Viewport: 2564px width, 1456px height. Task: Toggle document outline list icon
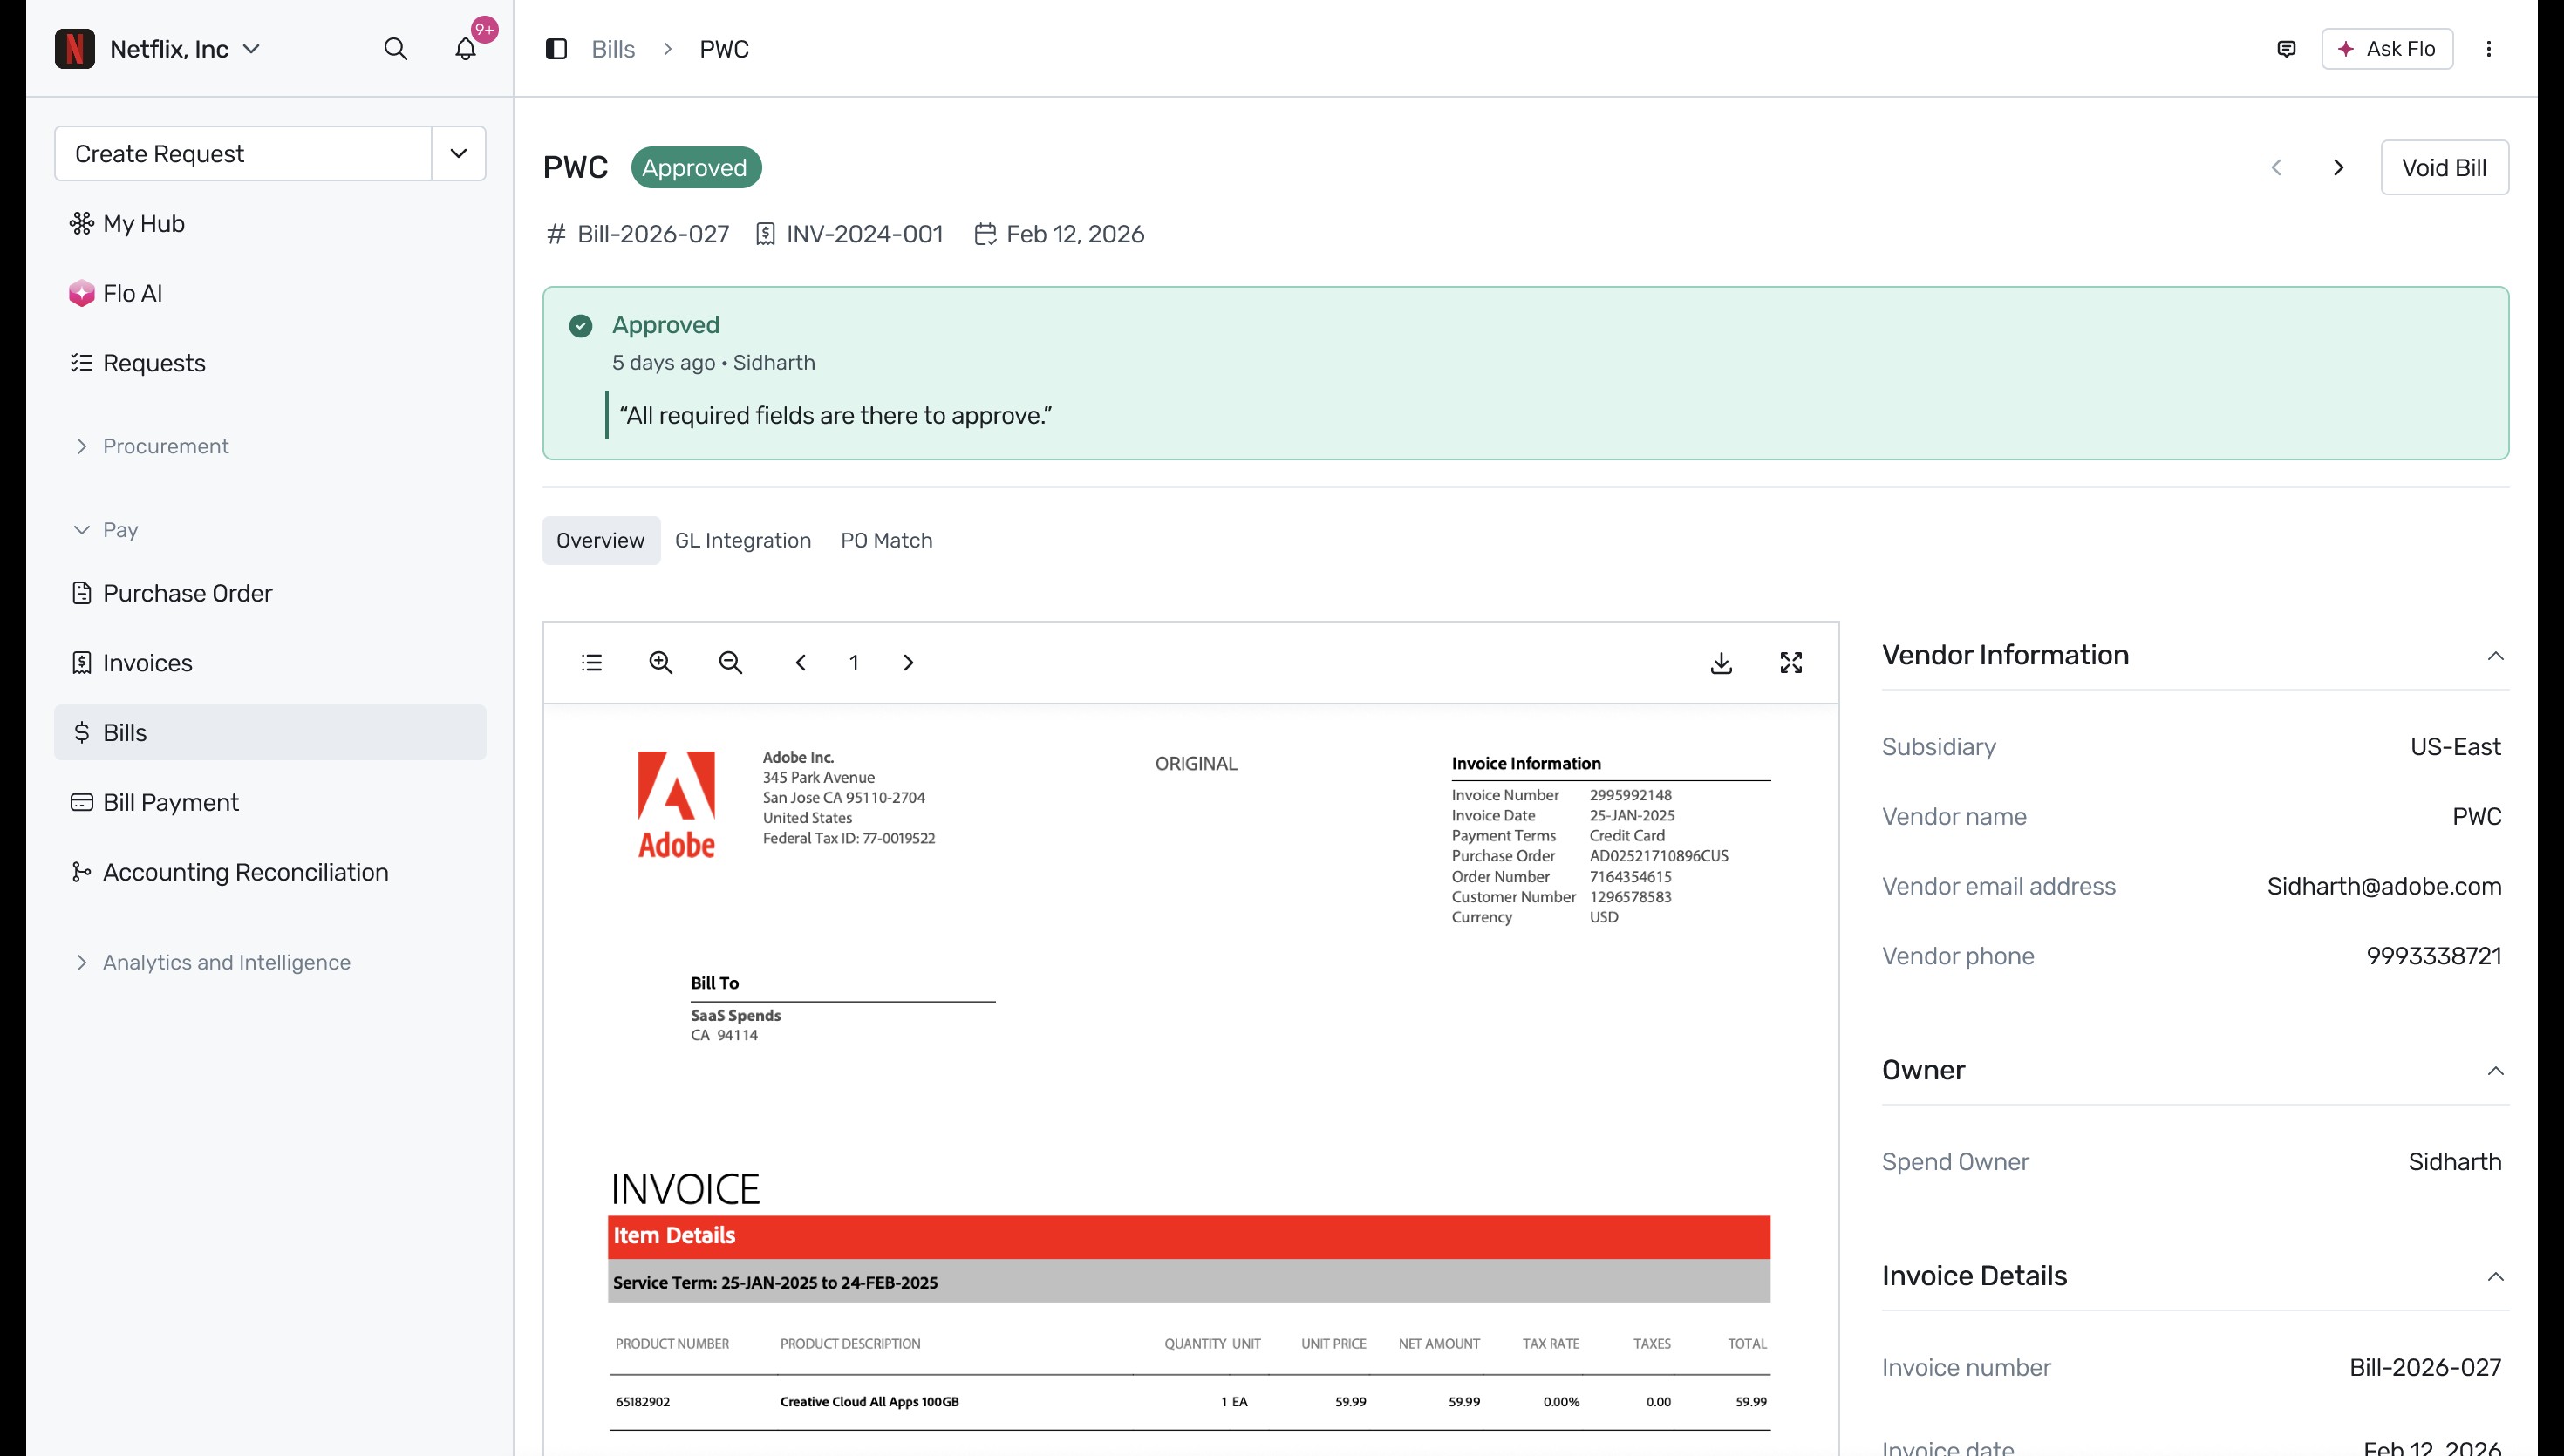592,663
